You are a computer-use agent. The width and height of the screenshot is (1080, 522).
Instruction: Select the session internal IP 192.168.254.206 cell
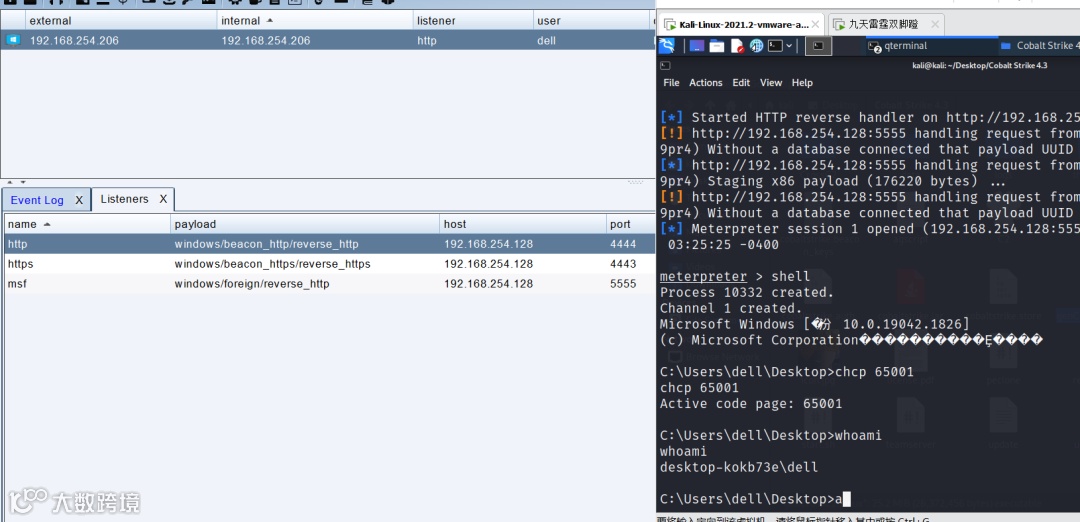click(265, 41)
